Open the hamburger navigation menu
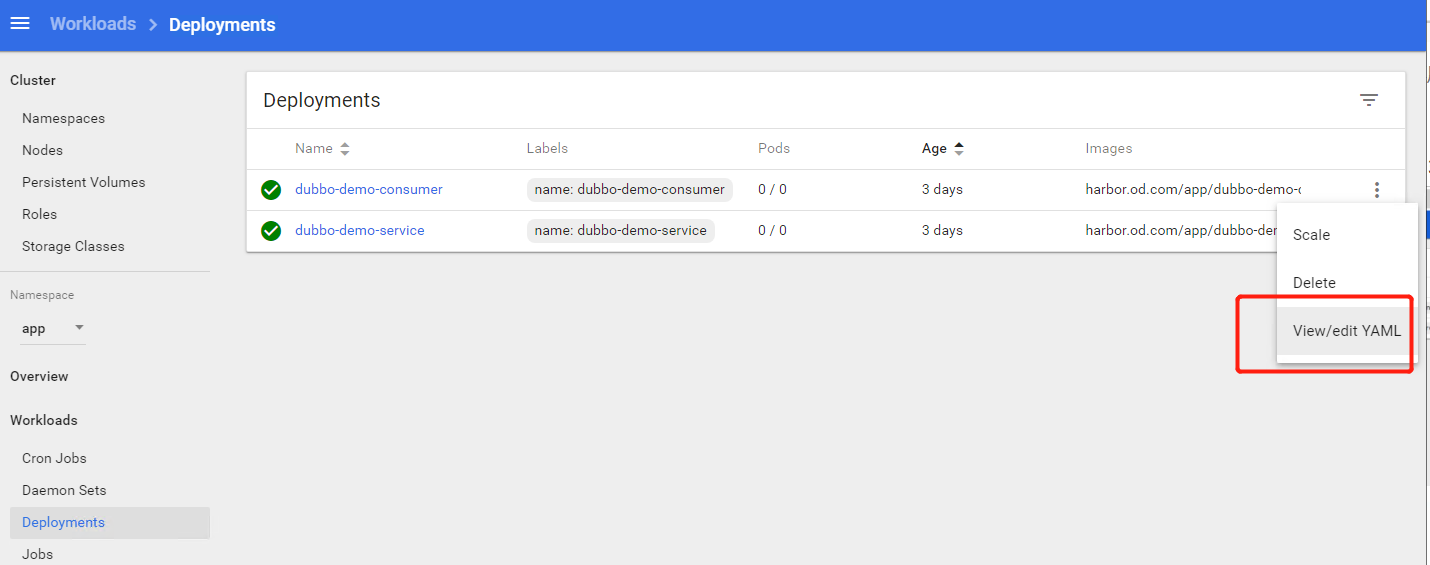 [20, 24]
